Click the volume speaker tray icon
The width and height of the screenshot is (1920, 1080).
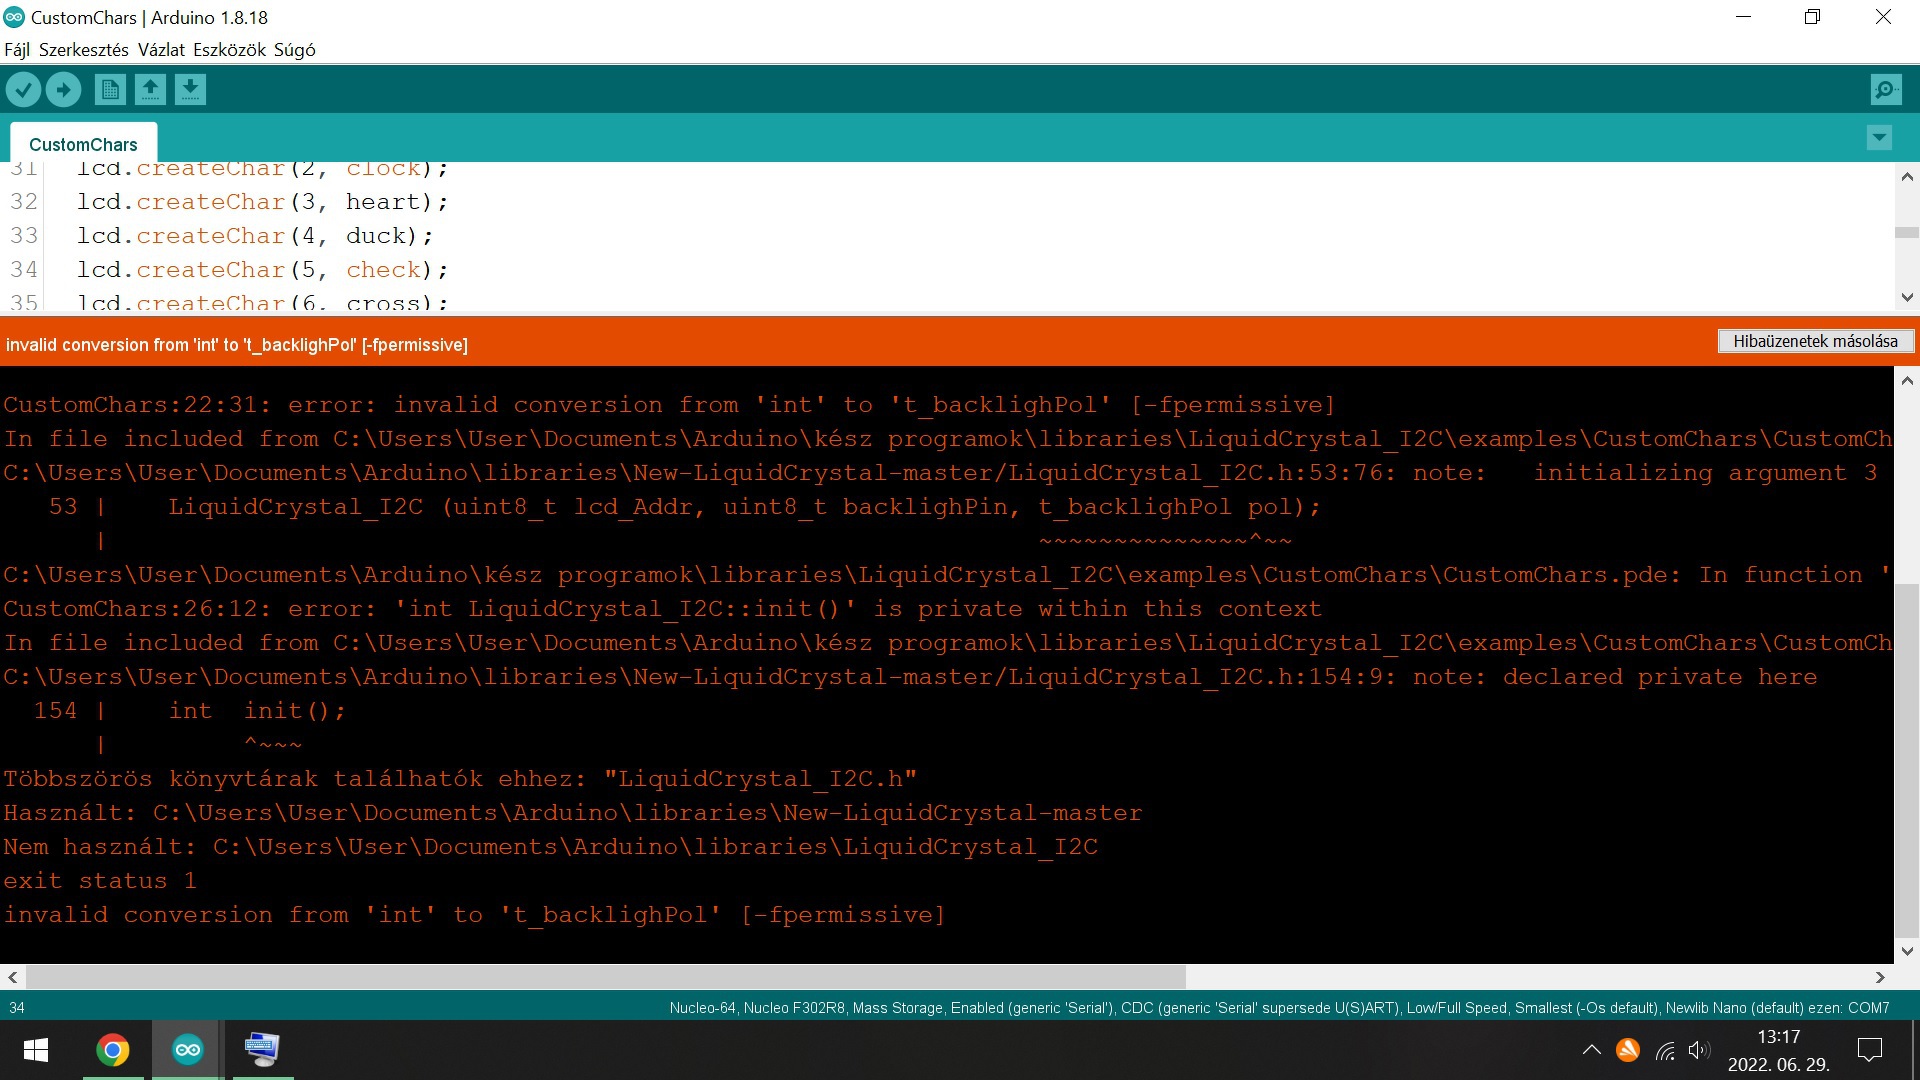(x=1698, y=1050)
